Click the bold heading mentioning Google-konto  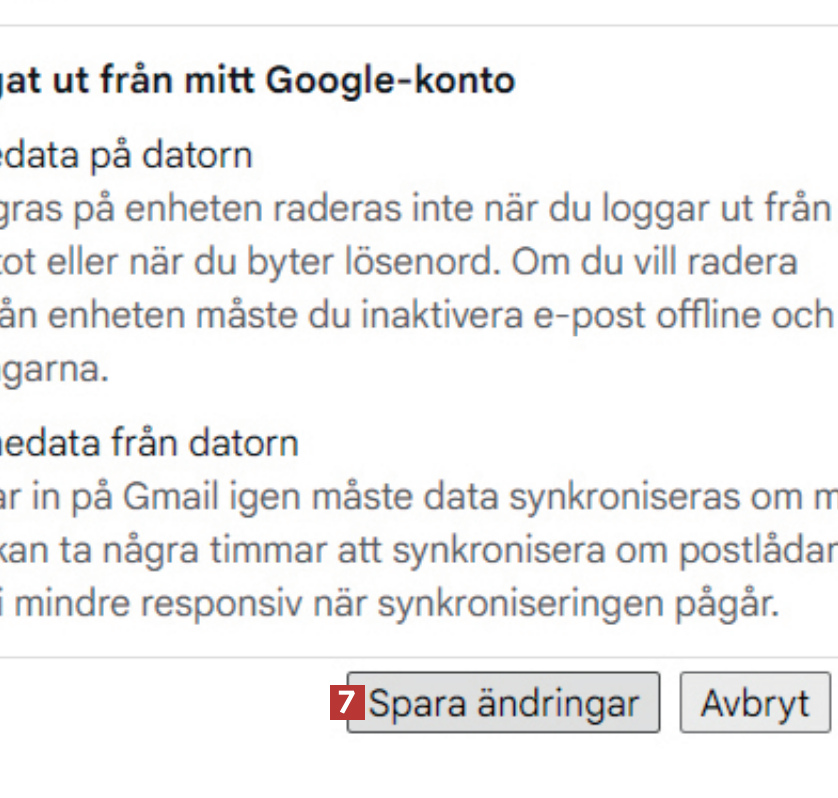(258, 79)
